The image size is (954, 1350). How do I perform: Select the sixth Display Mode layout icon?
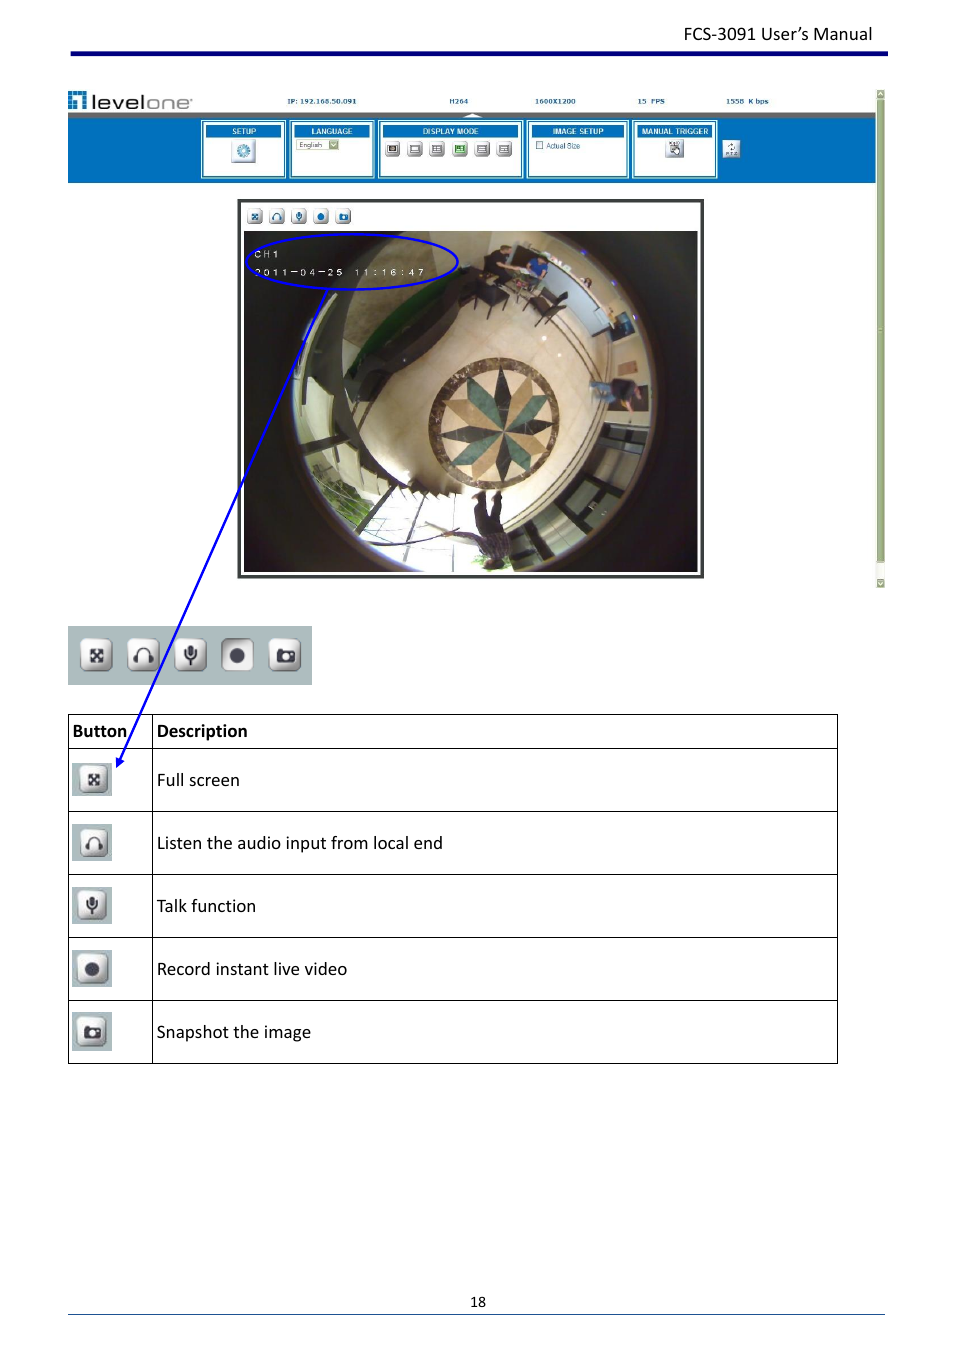click(x=504, y=150)
